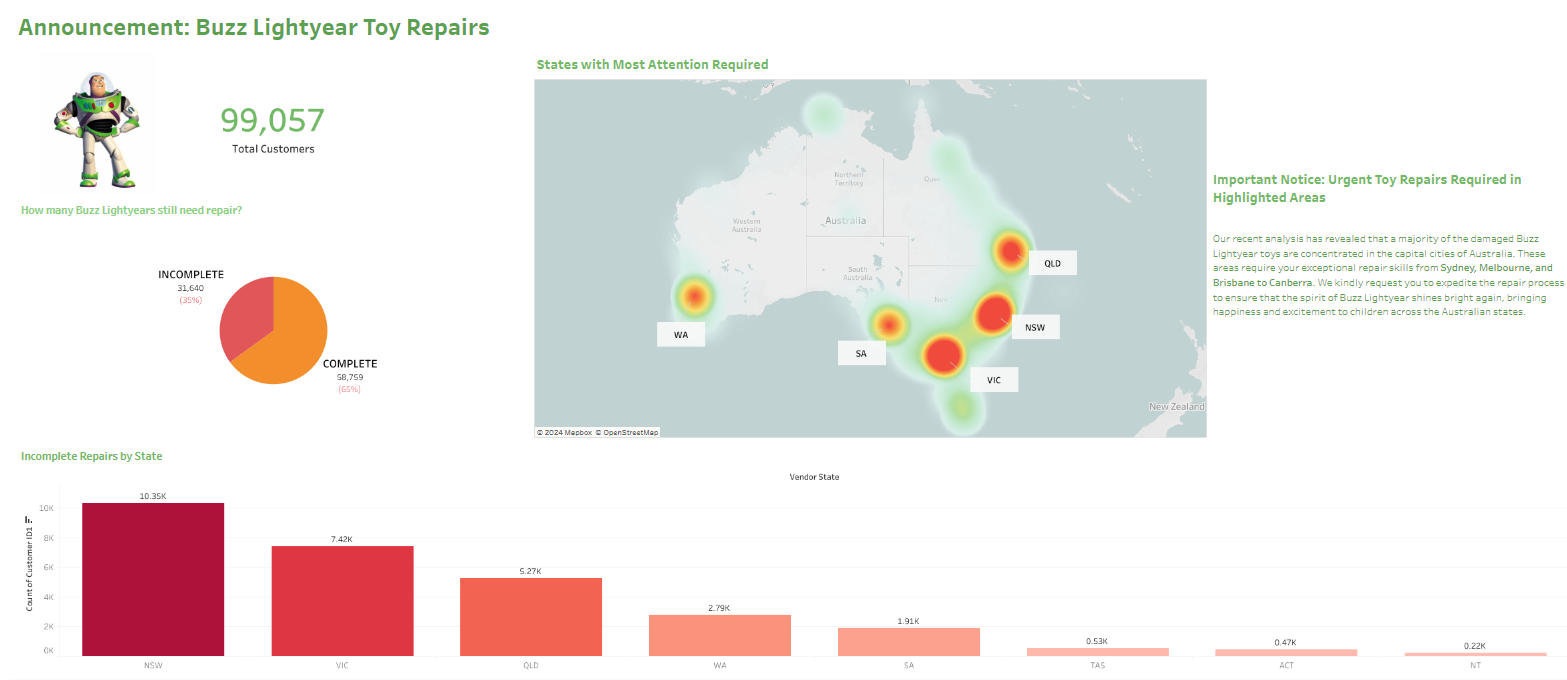
Task: Click the Announcement: Buzz Lightyear Toy Repairs heading
Action: [254, 27]
